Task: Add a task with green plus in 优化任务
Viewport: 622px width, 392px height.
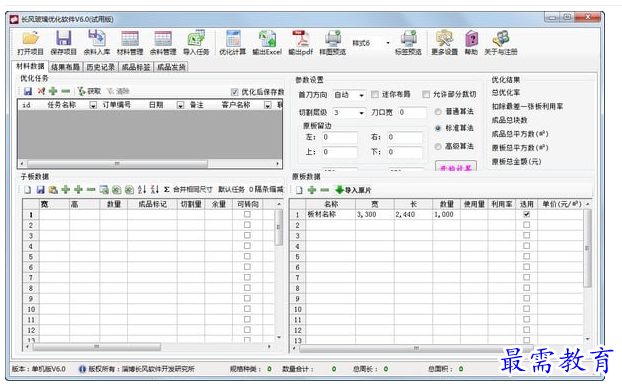Action: tap(53, 91)
